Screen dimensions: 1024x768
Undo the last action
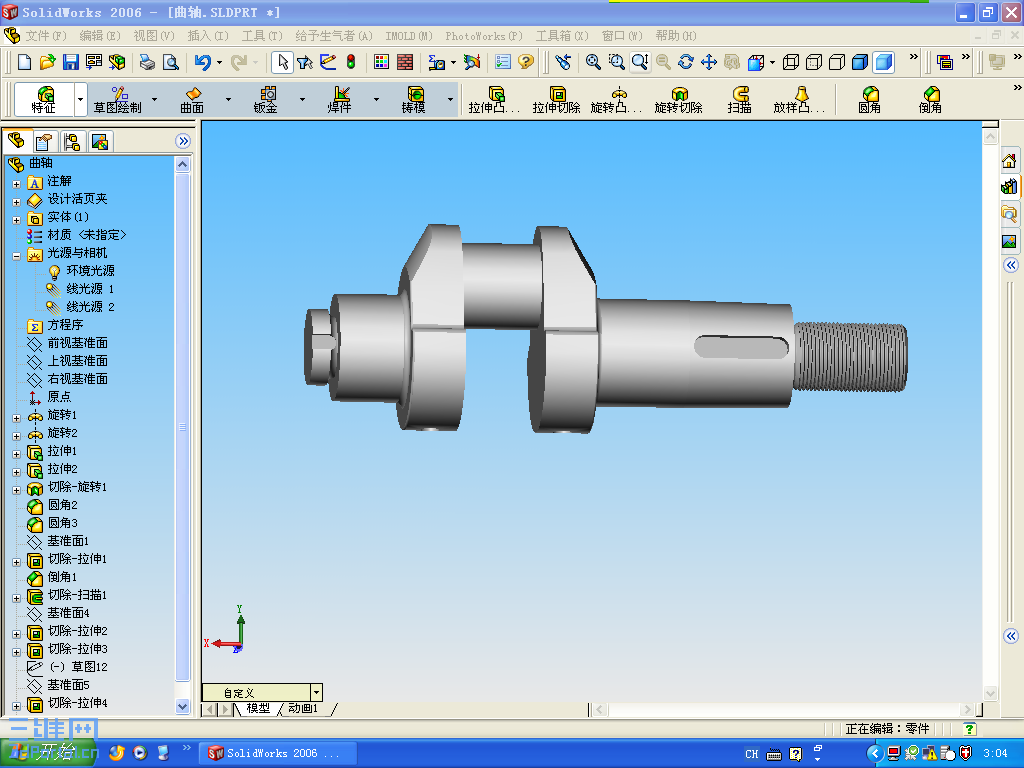click(202, 62)
